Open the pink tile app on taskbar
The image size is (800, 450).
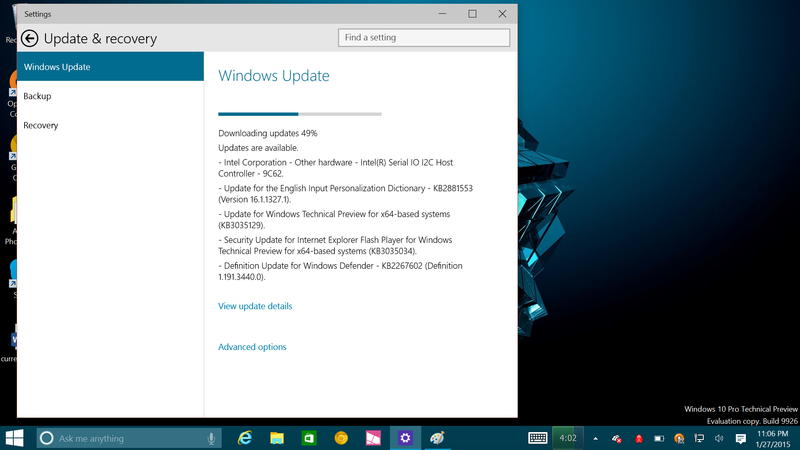(373, 438)
